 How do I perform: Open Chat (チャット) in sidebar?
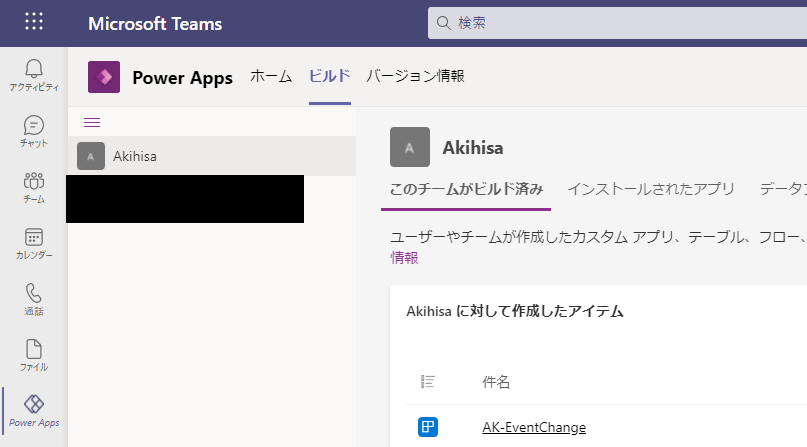(34, 131)
